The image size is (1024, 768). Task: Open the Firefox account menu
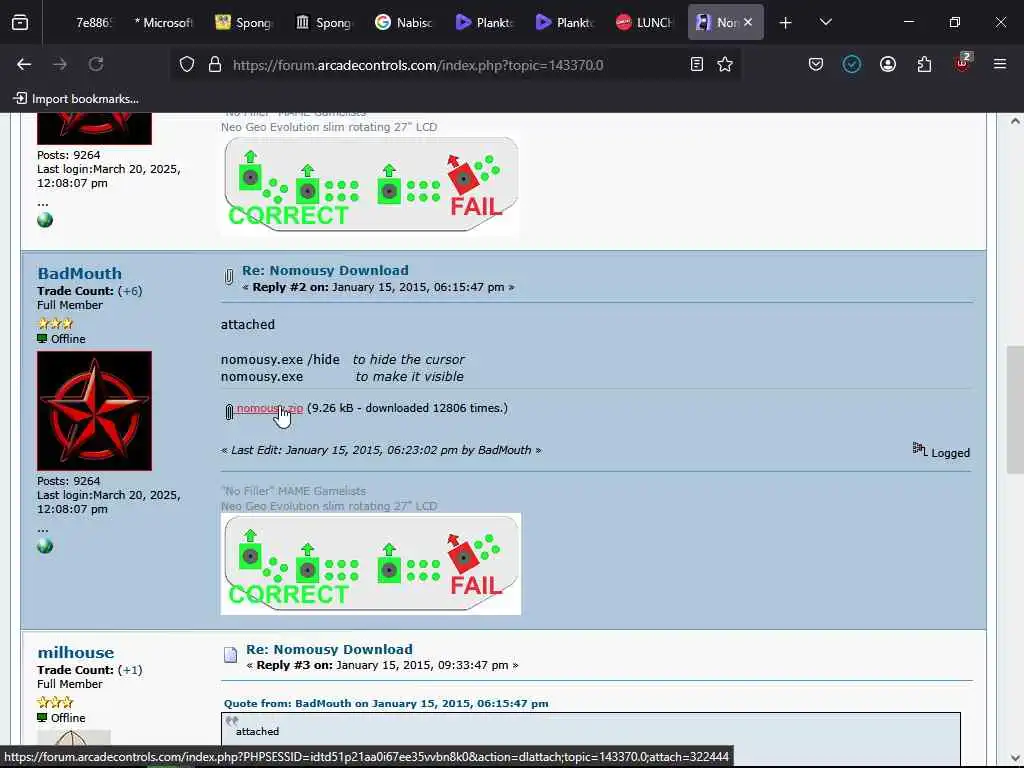888,64
